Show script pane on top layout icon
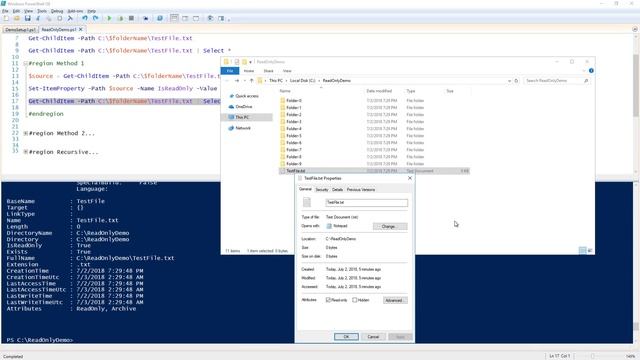This screenshot has width=640, height=360. coord(174,18)
